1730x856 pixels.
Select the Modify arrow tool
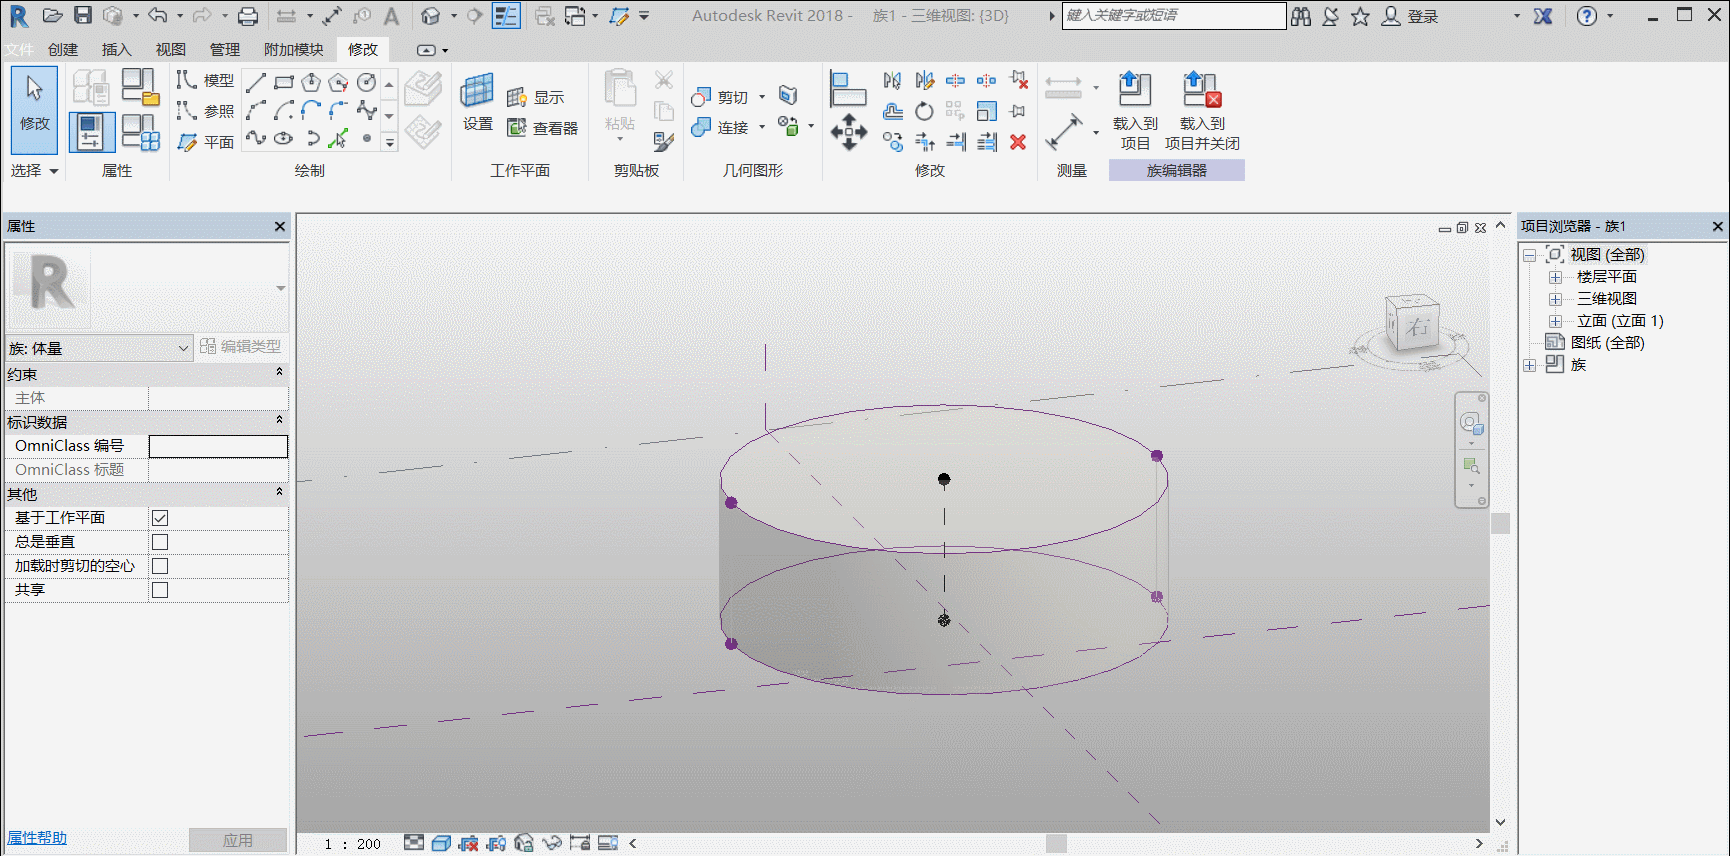click(x=35, y=108)
